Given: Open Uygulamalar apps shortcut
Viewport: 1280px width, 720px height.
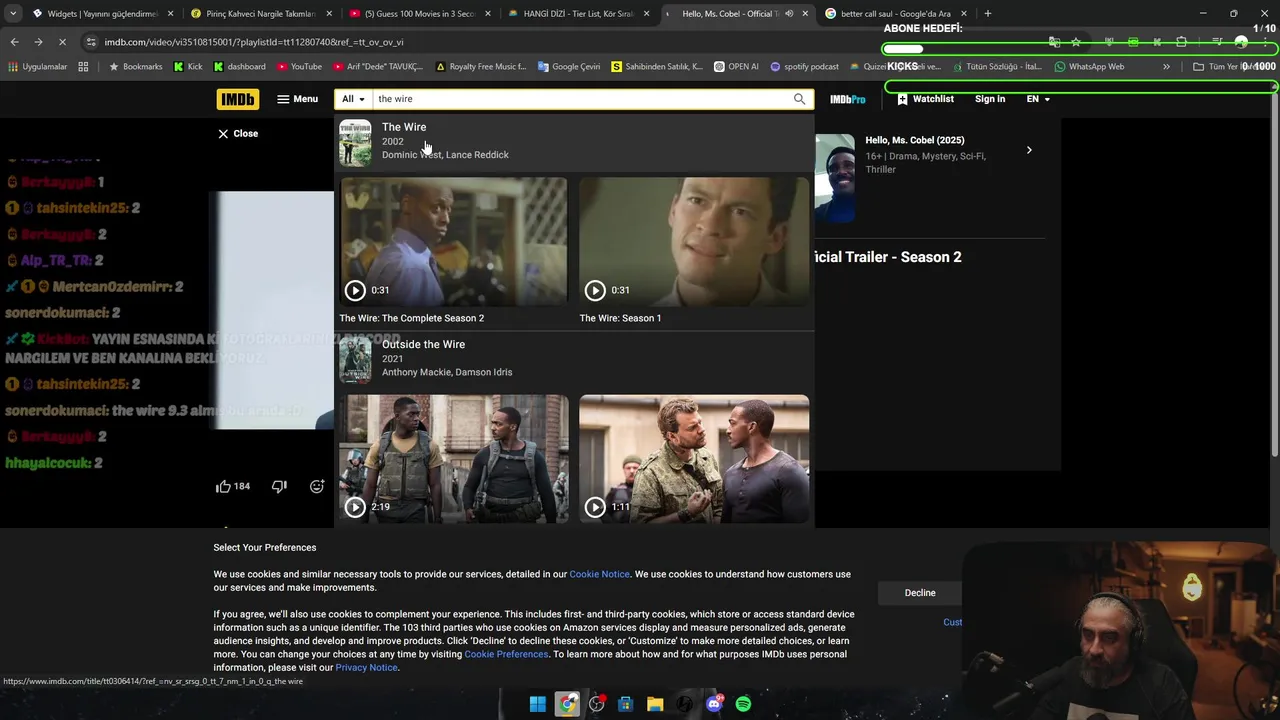Looking at the screenshot, I should click(x=39, y=67).
